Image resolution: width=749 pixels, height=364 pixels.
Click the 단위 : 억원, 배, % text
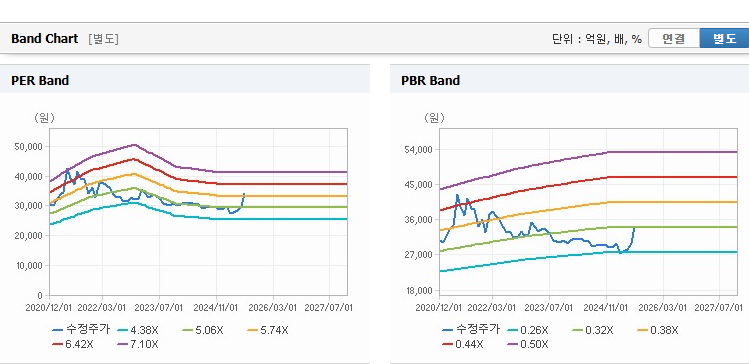tap(597, 39)
